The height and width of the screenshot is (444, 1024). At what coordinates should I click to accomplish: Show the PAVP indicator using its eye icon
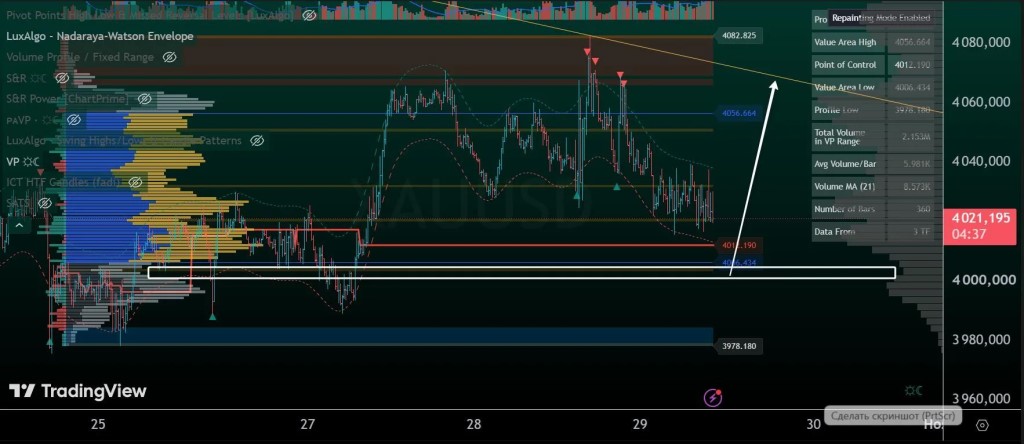(x=74, y=119)
